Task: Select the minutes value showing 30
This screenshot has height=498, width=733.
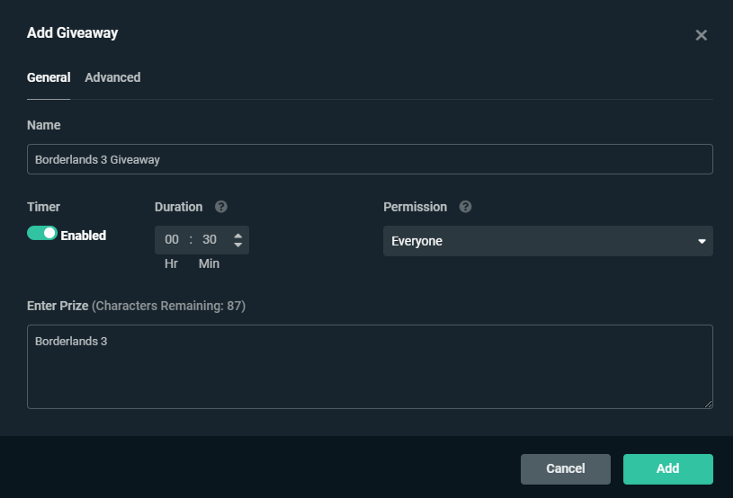Action: pyautogui.click(x=209, y=240)
